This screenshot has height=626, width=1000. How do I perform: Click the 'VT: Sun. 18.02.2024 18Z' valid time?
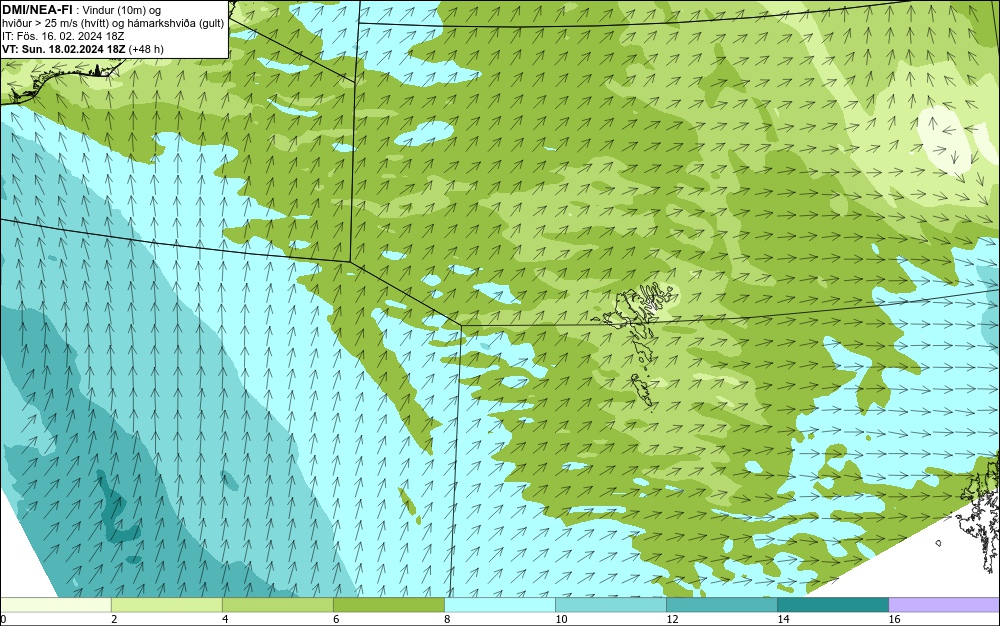[x=64, y=49]
